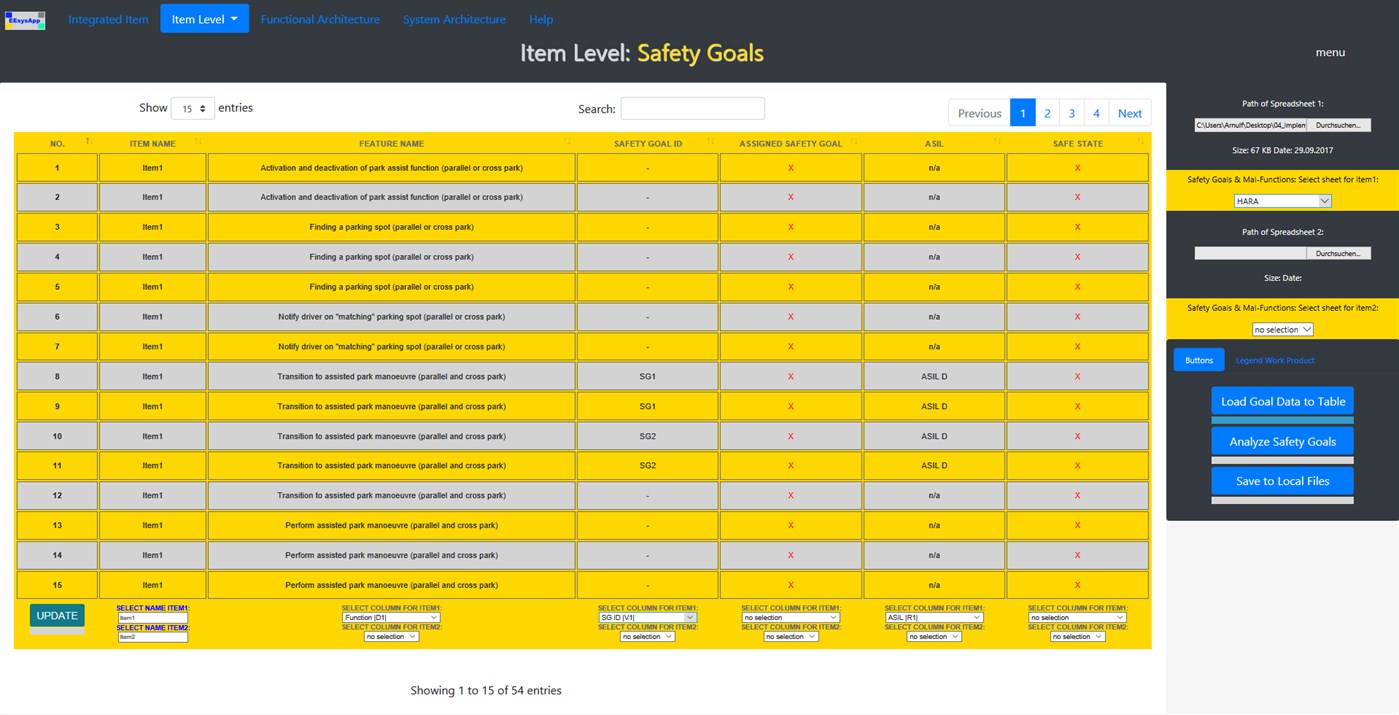Sort the ITEM NAME column using its sort icon
This screenshot has width=1399, height=715.
(x=197, y=143)
